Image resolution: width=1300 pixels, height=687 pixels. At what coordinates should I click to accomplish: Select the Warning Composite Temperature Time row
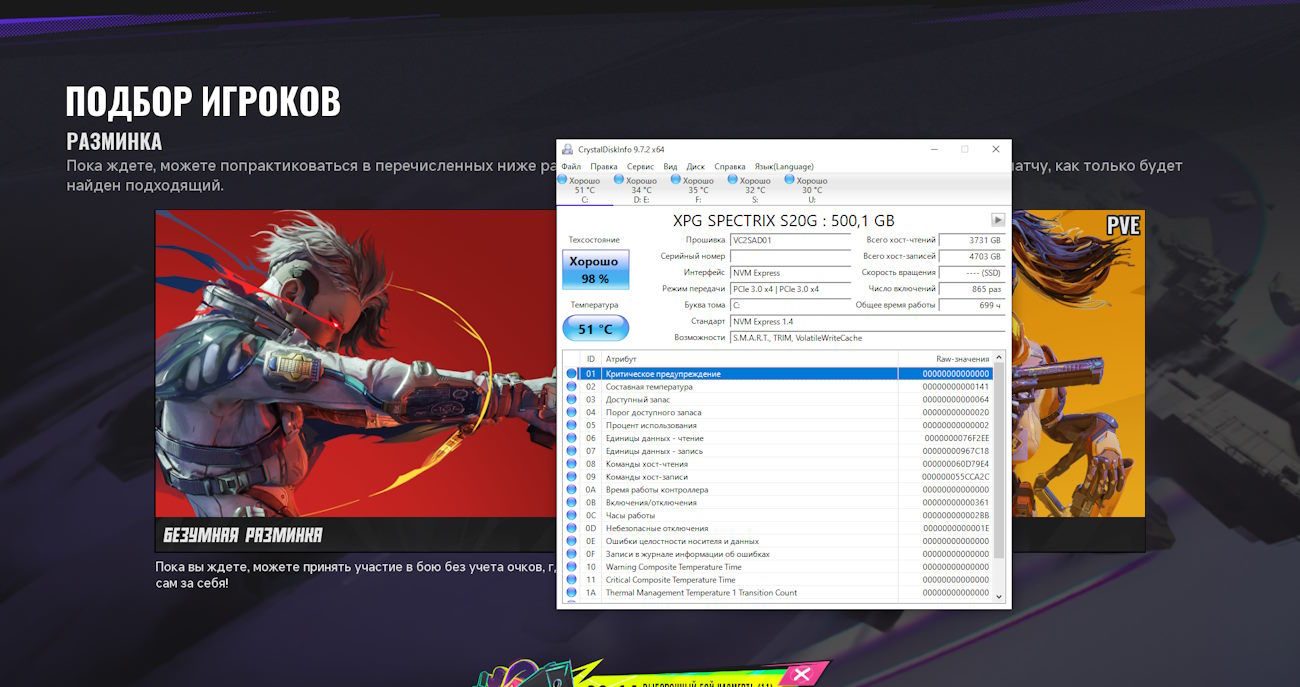[x=777, y=567]
